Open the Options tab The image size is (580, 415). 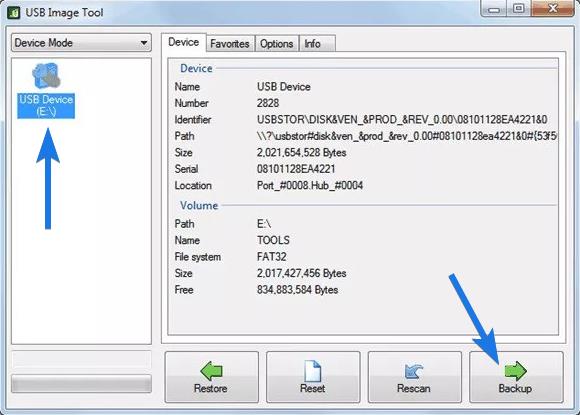276,44
